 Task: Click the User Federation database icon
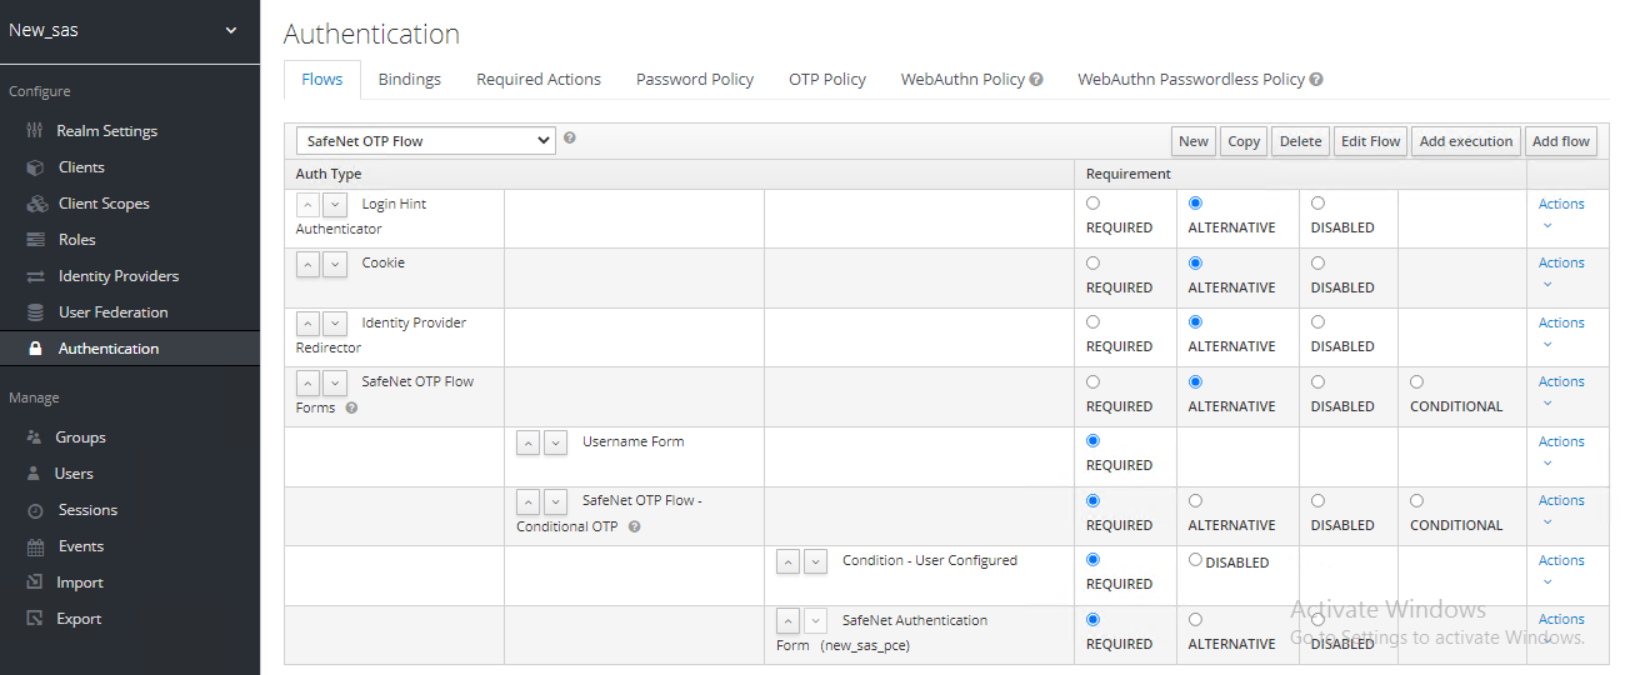coord(35,312)
